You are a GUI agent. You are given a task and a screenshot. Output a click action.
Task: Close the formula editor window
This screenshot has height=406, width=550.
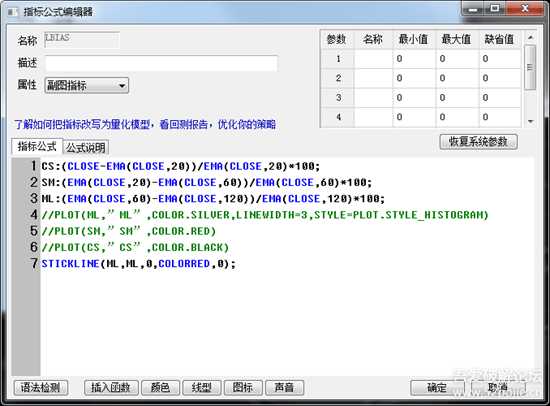pyautogui.click(x=525, y=8)
